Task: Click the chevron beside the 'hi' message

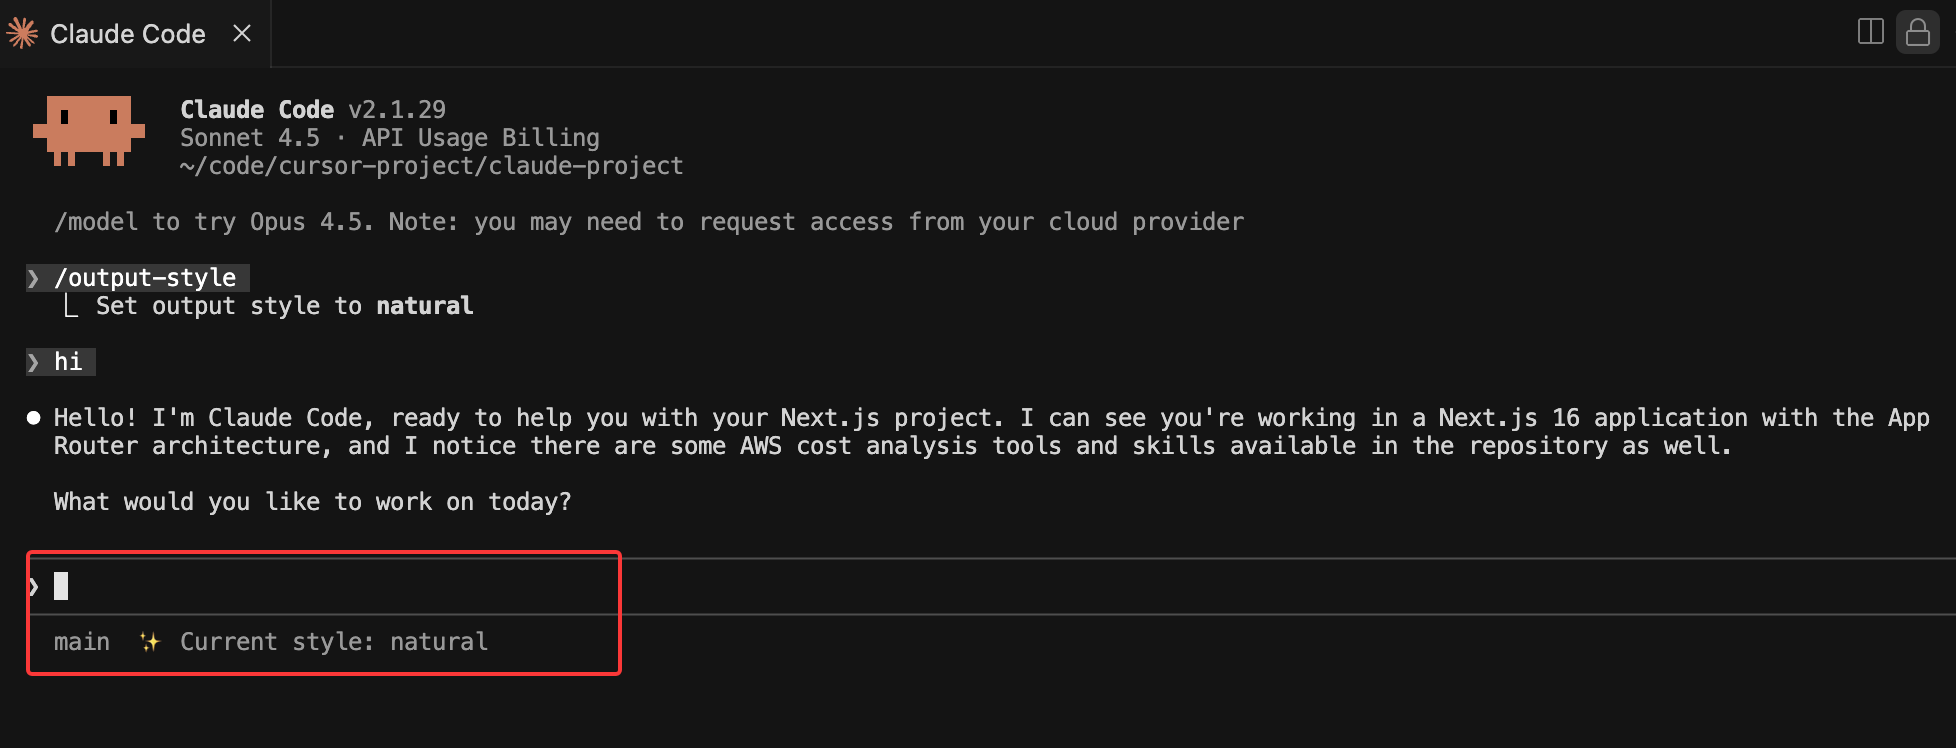Action: click(x=34, y=362)
